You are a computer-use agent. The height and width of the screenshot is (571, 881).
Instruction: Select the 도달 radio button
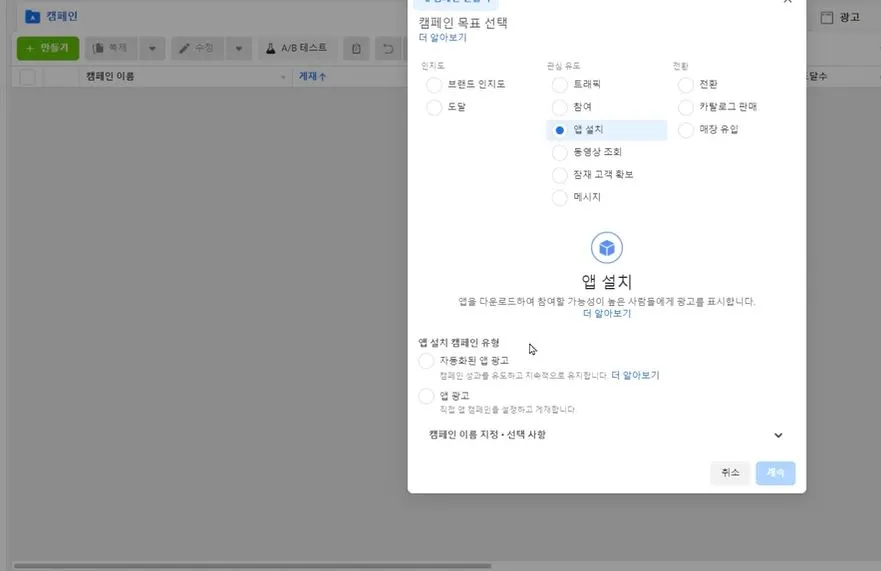pos(434,107)
